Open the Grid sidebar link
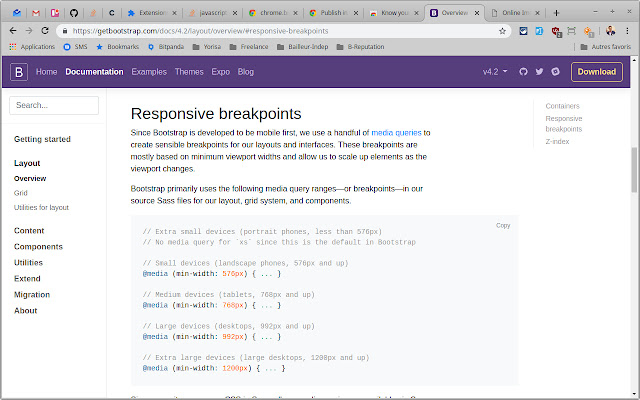 pyautogui.click(x=20, y=193)
